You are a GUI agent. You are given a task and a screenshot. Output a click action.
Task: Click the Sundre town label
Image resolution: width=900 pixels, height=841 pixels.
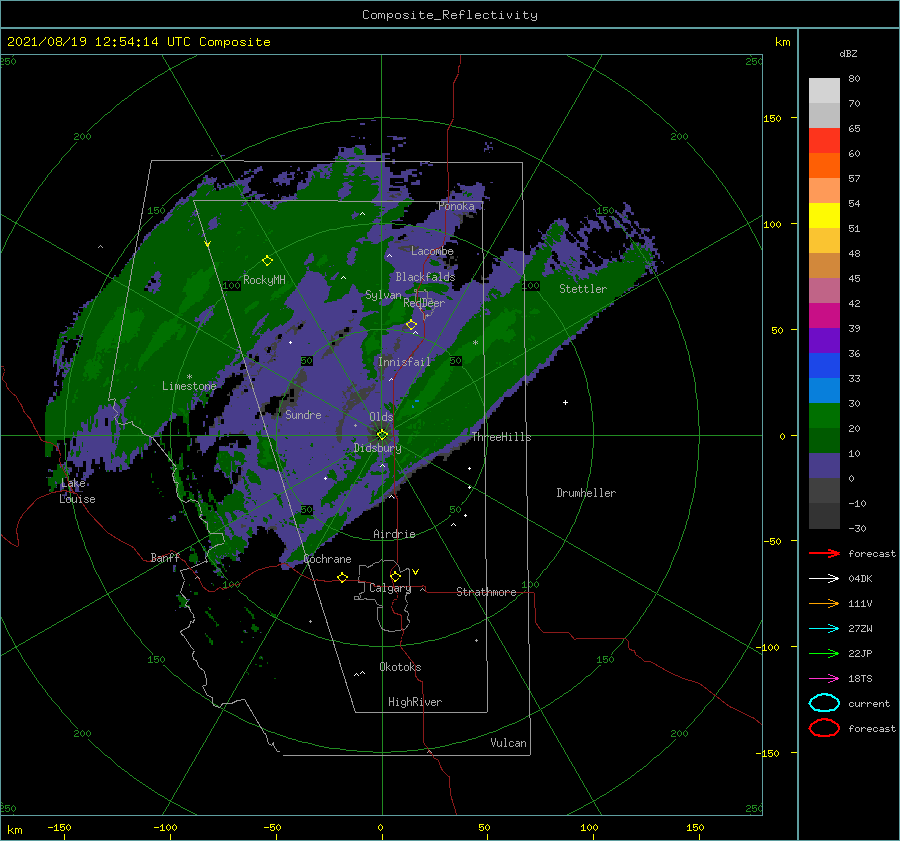click(303, 414)
